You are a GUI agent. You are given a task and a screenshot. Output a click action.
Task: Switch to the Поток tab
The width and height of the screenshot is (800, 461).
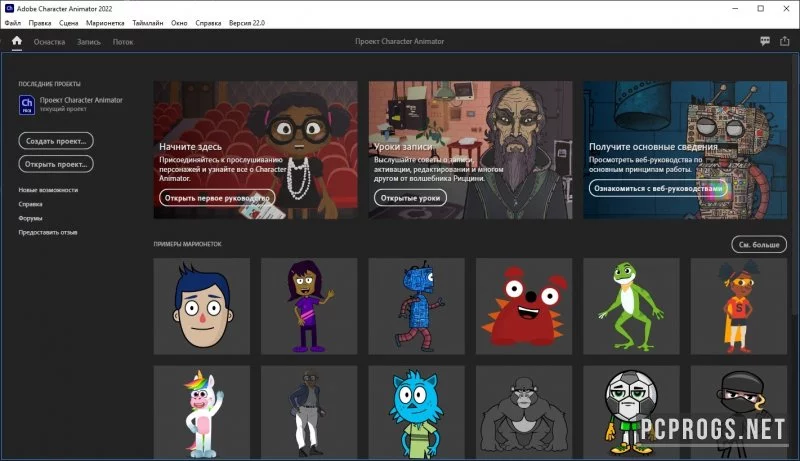(x=123, y=42)
